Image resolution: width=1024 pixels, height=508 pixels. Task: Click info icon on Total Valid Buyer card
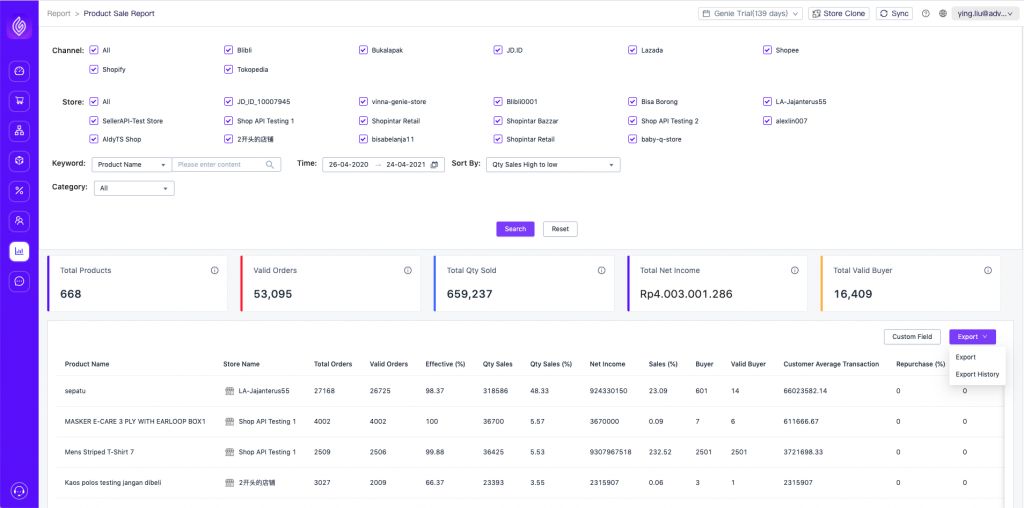(987, 270)
